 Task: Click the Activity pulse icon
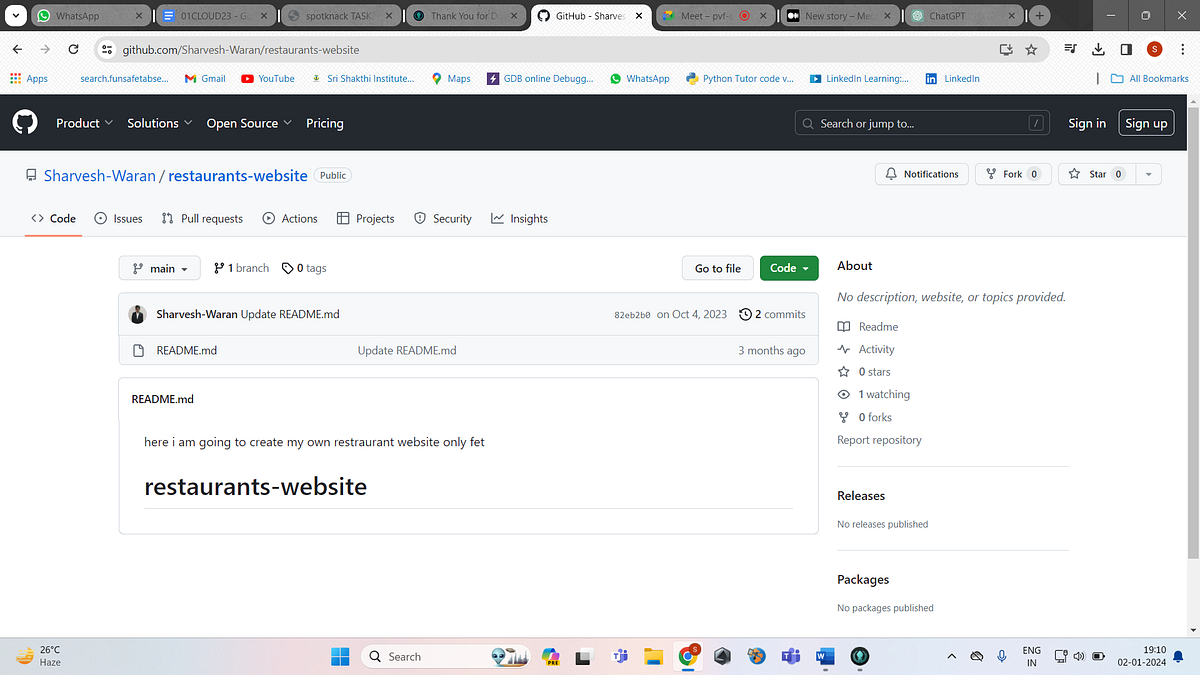844,349
